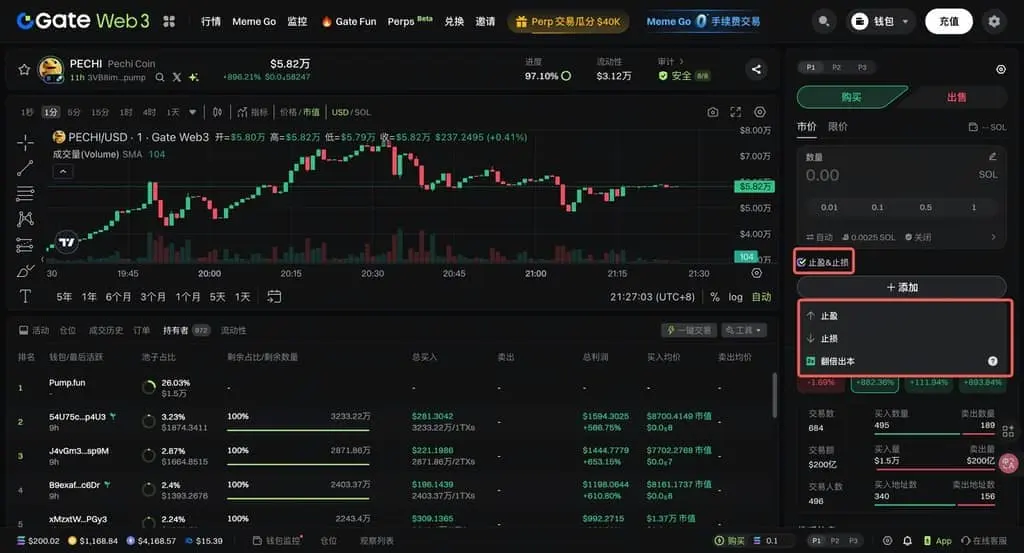The image size is (1024, 553).
Task: Open chart indicators (指标)
Action: coord(253,112)
